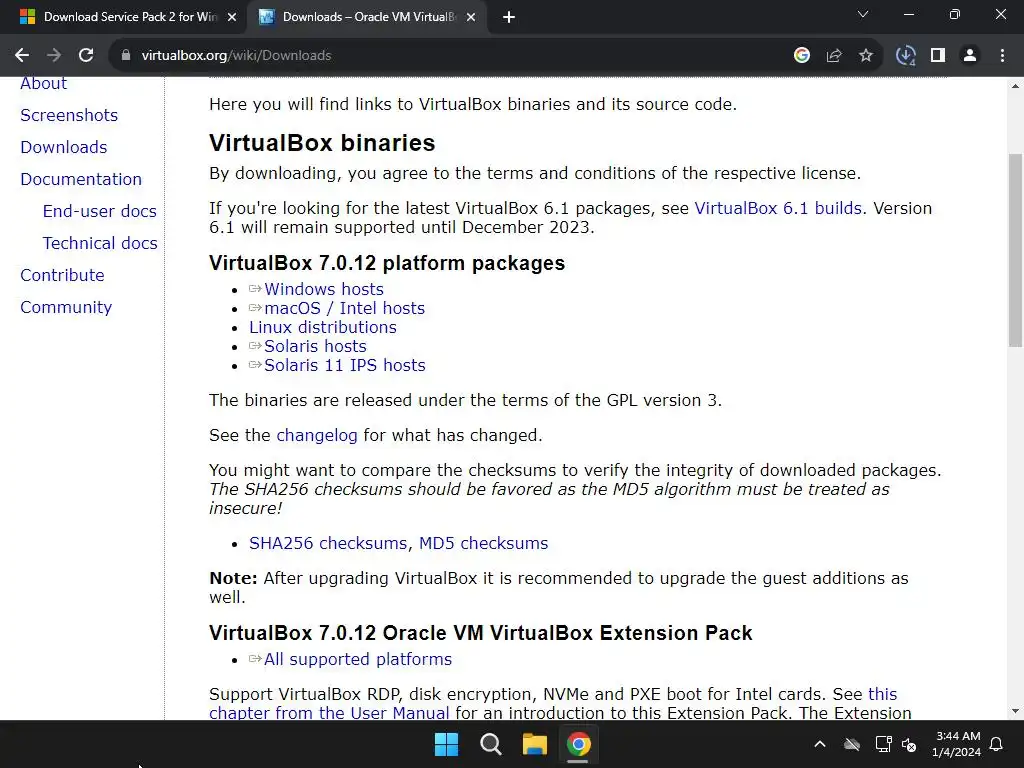This screenshot has width=1024, height=768.
Task: Open the Community sidebar link
Action: [66, 307]
